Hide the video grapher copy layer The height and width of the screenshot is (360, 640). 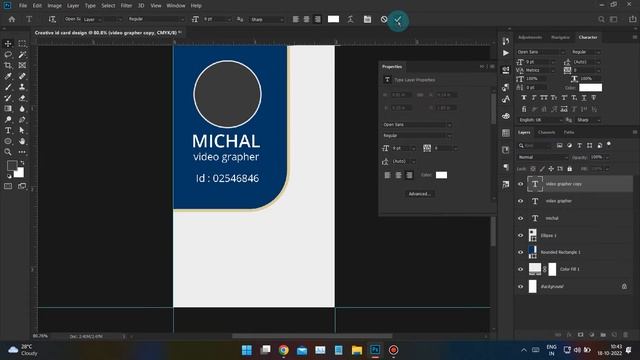520,184
